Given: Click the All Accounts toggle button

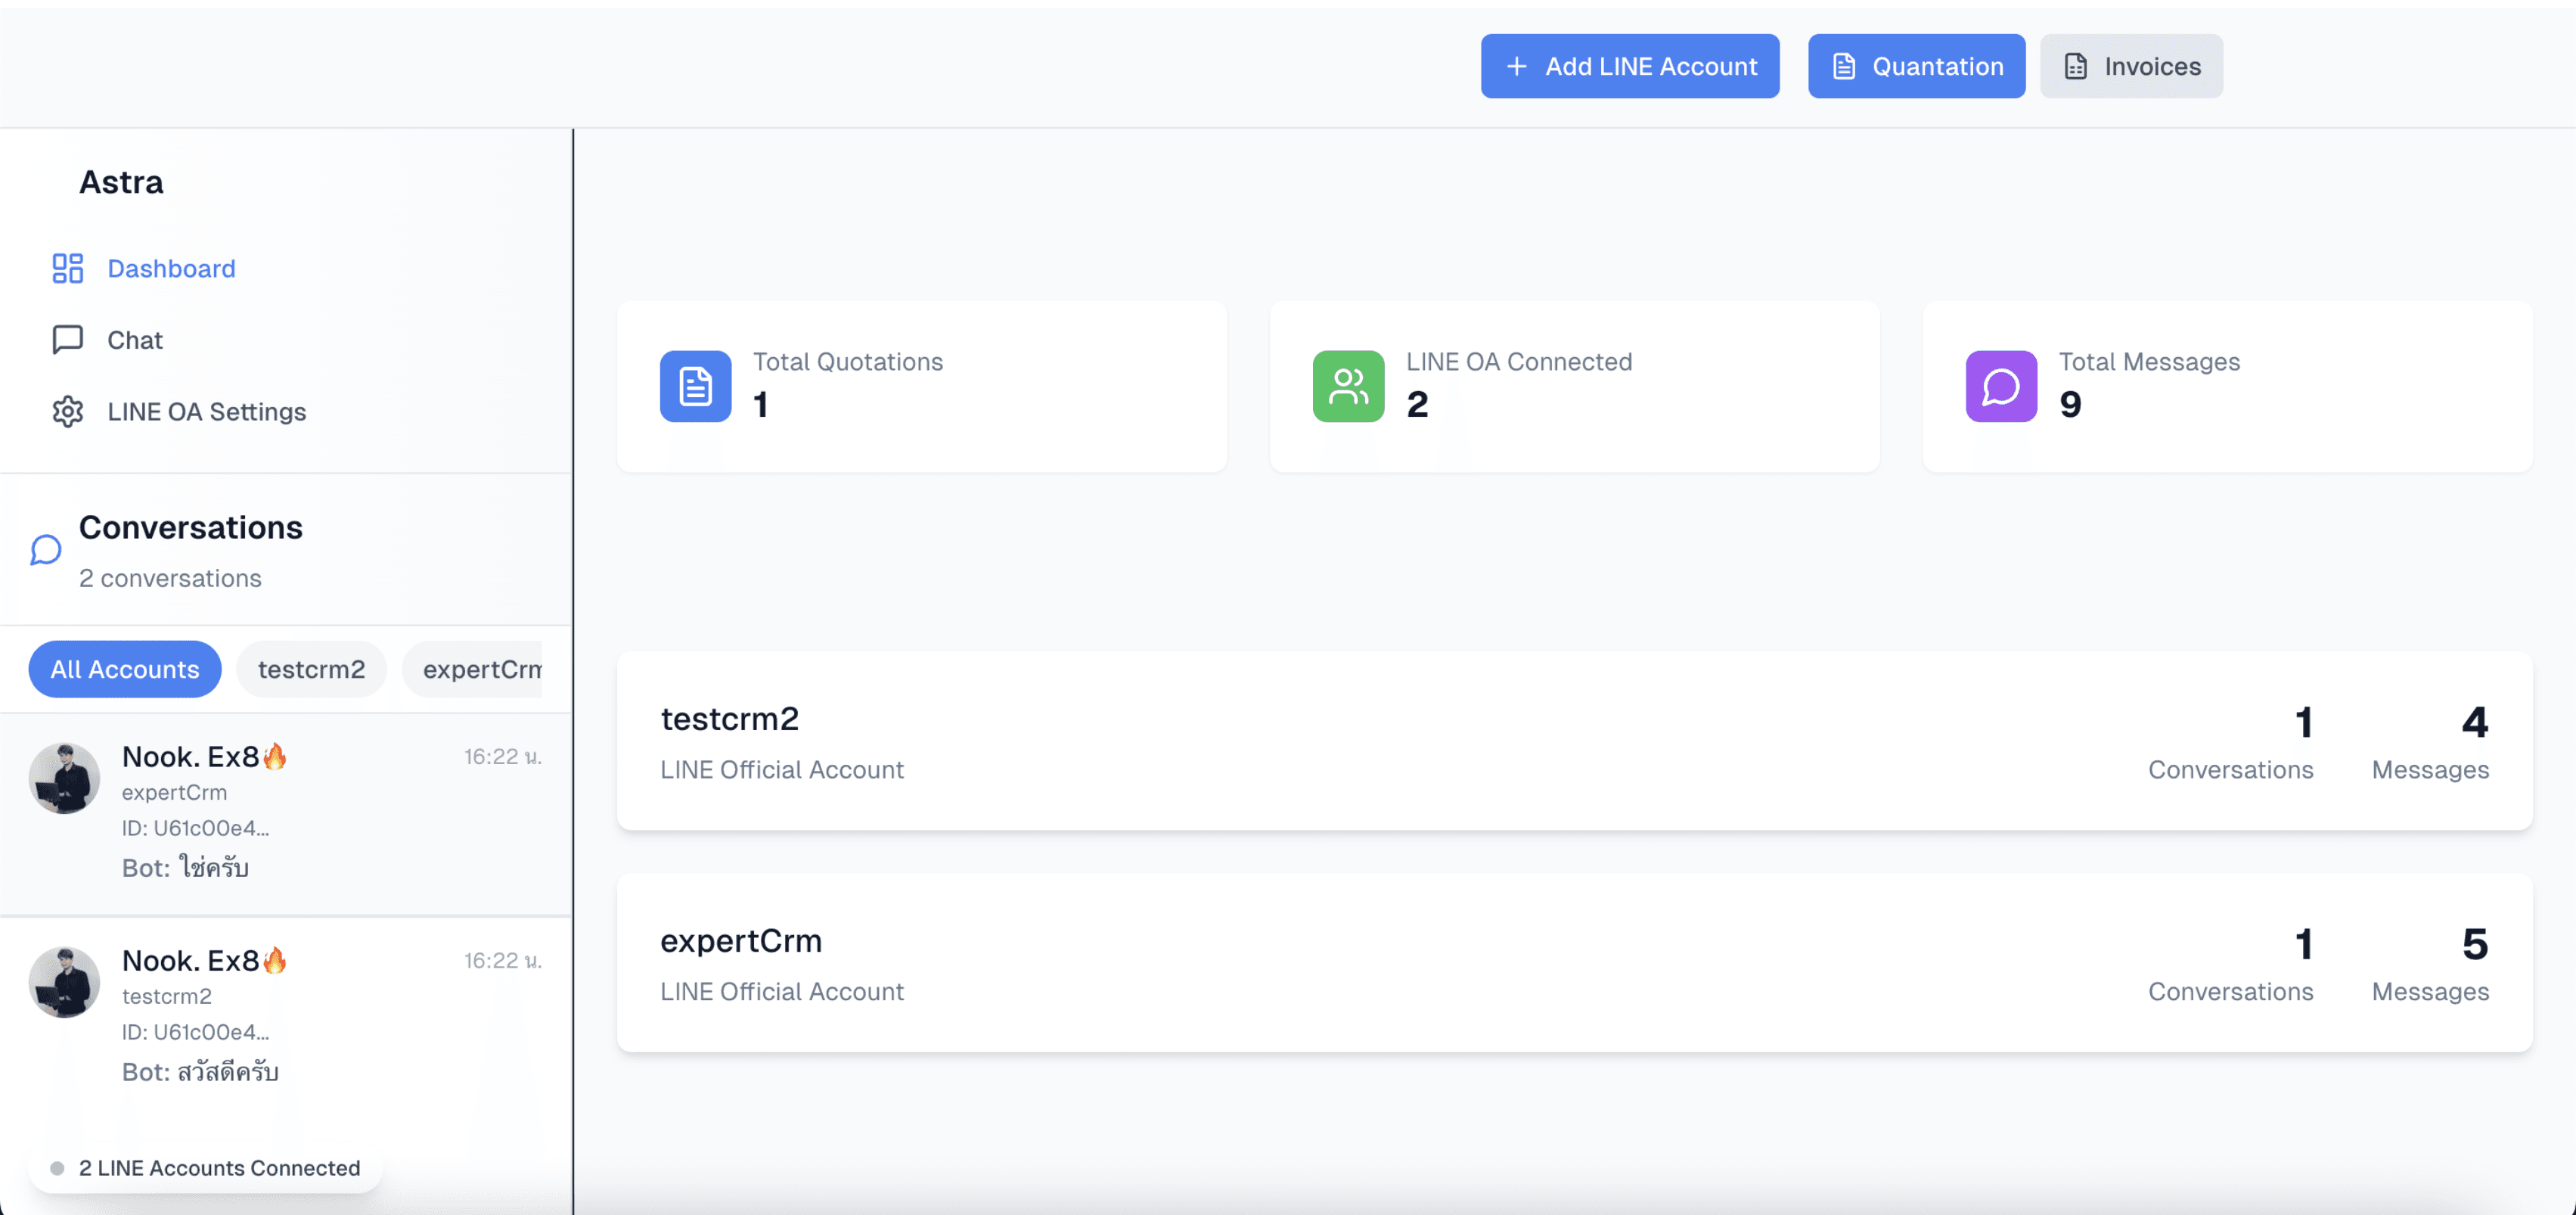Looking at the screenshot, I should pos(125,667).
